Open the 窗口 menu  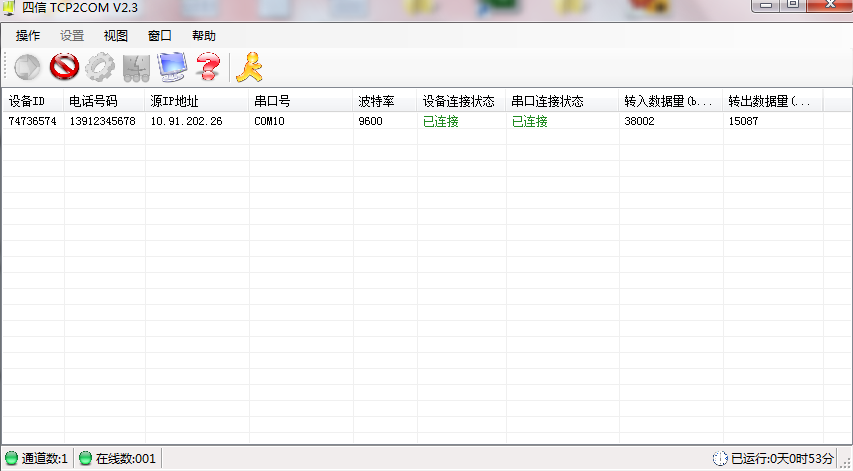(x=160, y=36)
